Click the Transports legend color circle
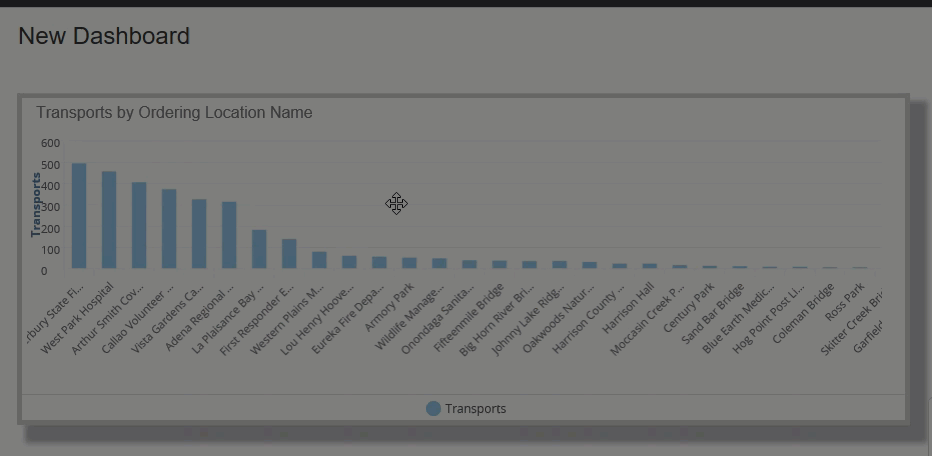The width and height of the screenshot is (932, 456). (433, 408)
